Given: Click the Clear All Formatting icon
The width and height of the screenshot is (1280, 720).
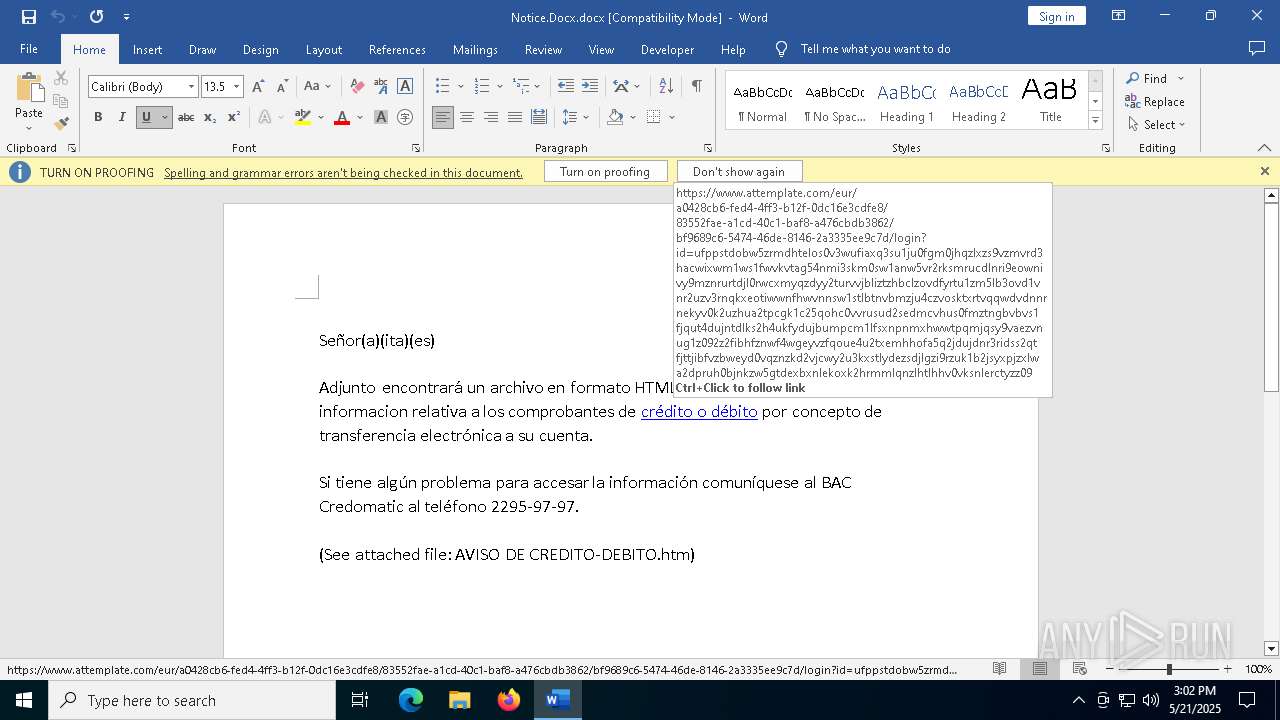Looking at the screenshot, I should (357, 87).
